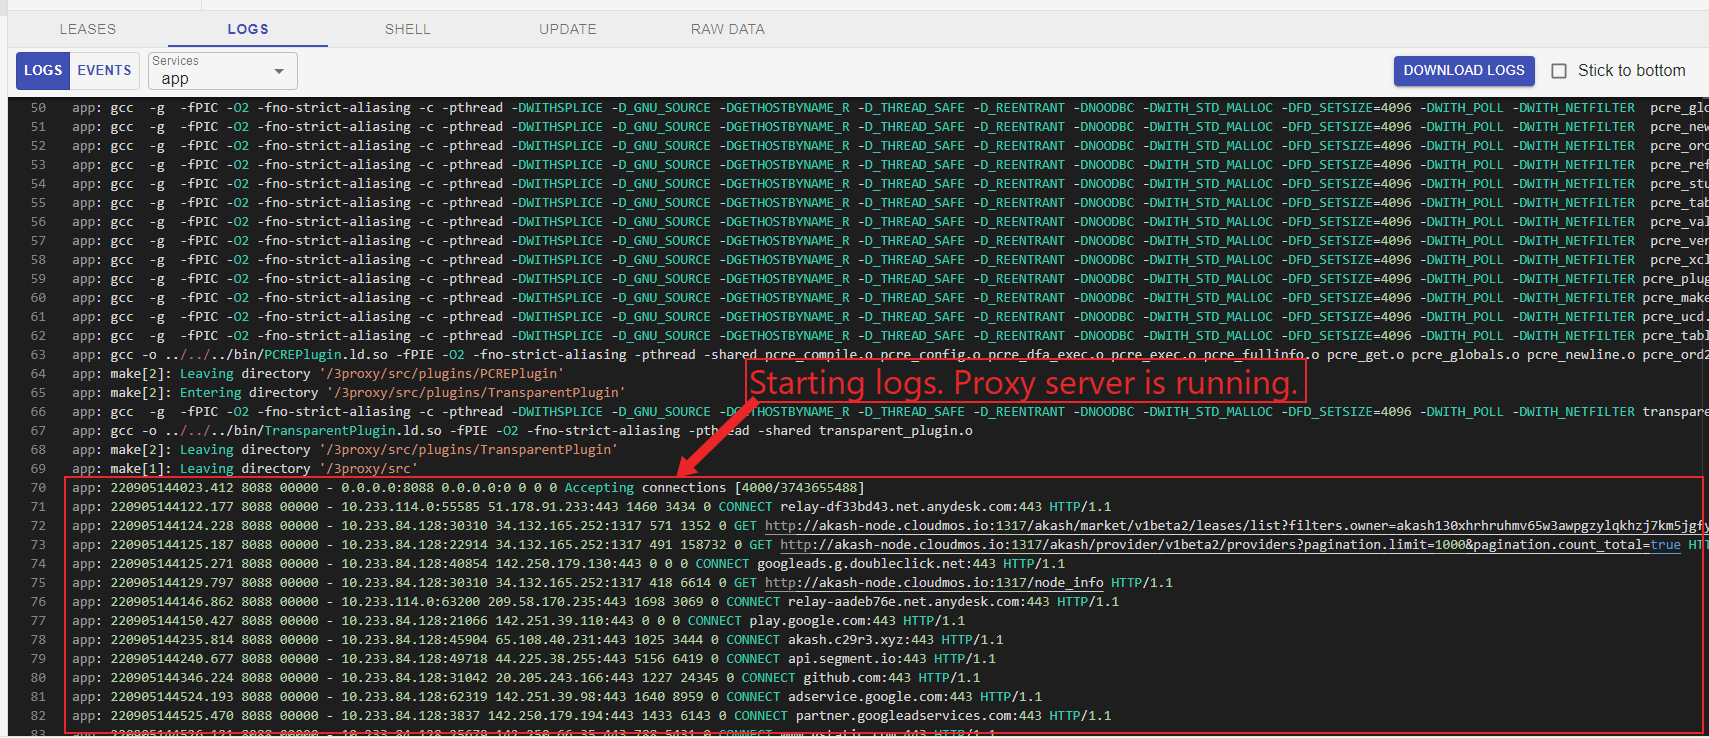Switch to the LEASES tab
Image resolution: width=1709 pixels, height=738 pixels.
coord(88,29)
